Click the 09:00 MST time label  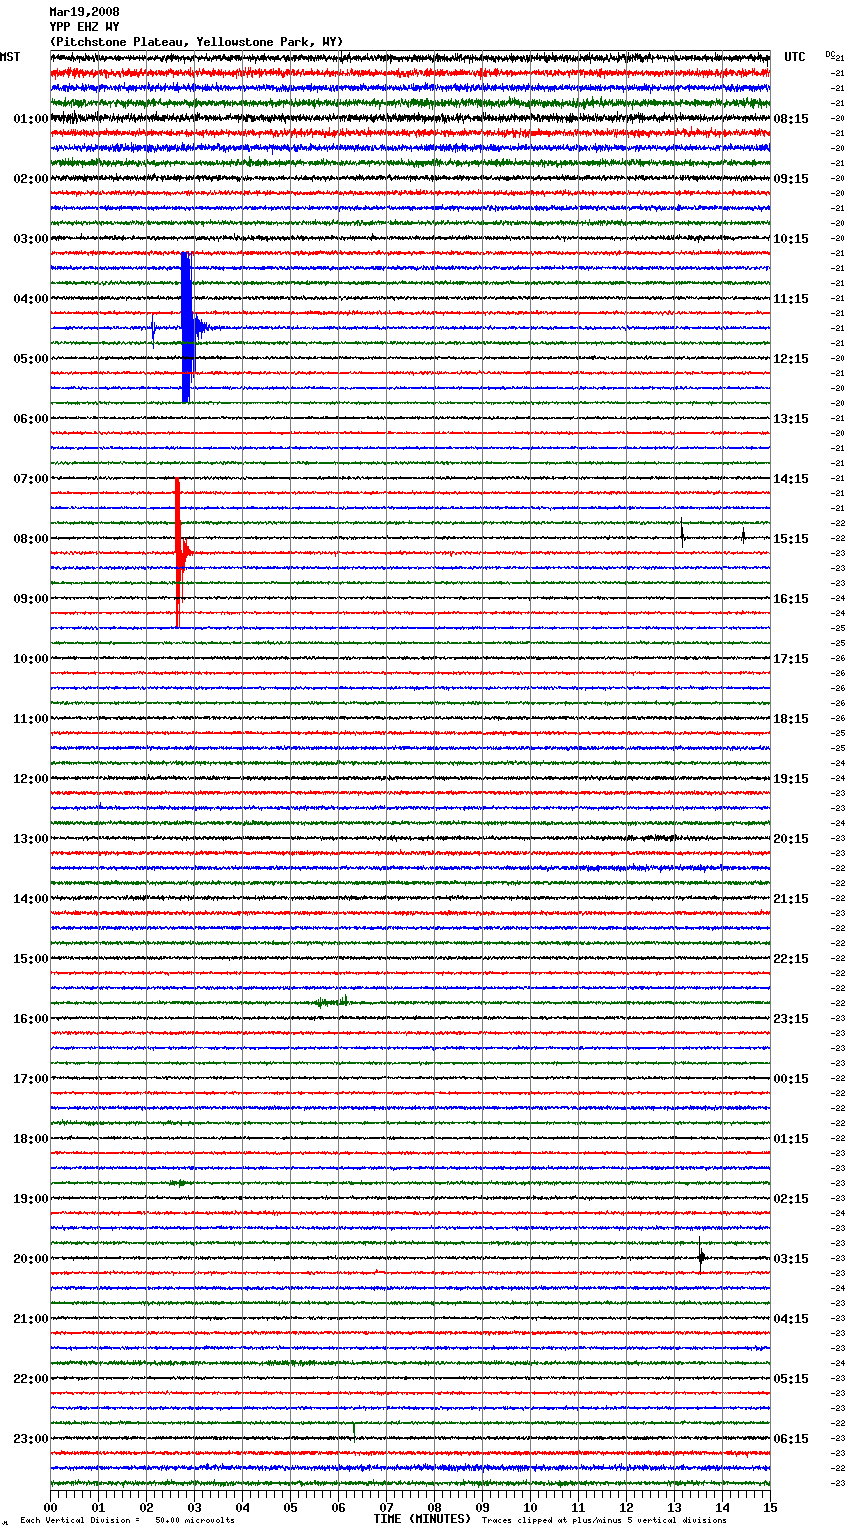click(x=31, y=599)
